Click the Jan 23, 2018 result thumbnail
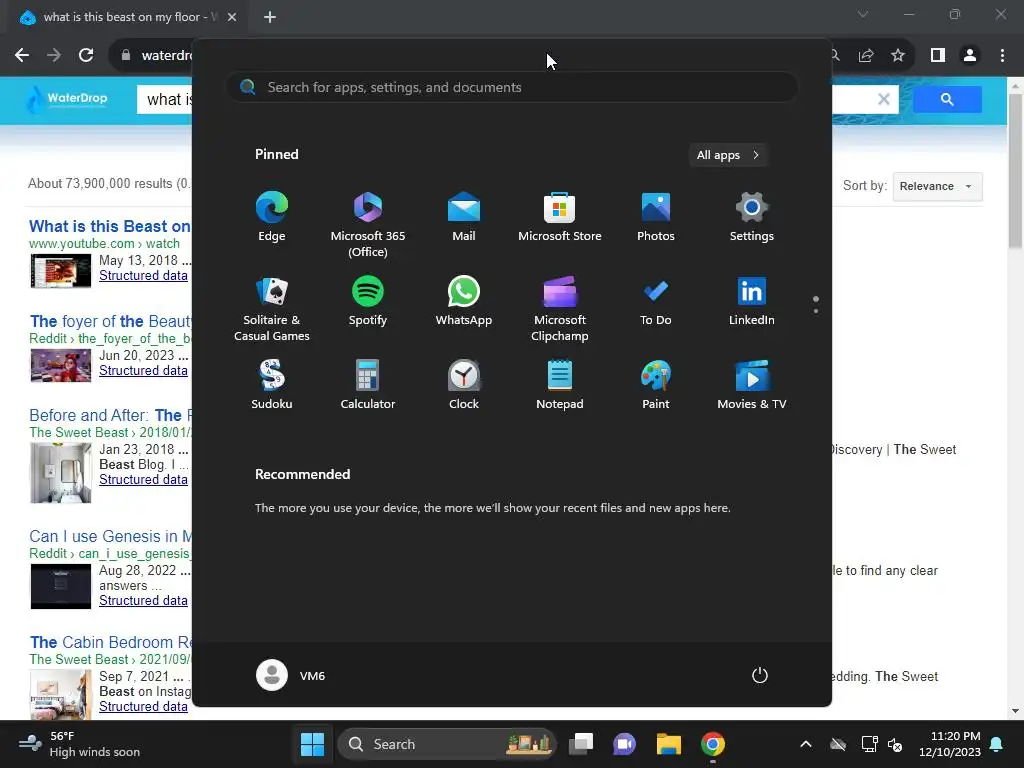1024x768 pixels. [x=61, y=473]
